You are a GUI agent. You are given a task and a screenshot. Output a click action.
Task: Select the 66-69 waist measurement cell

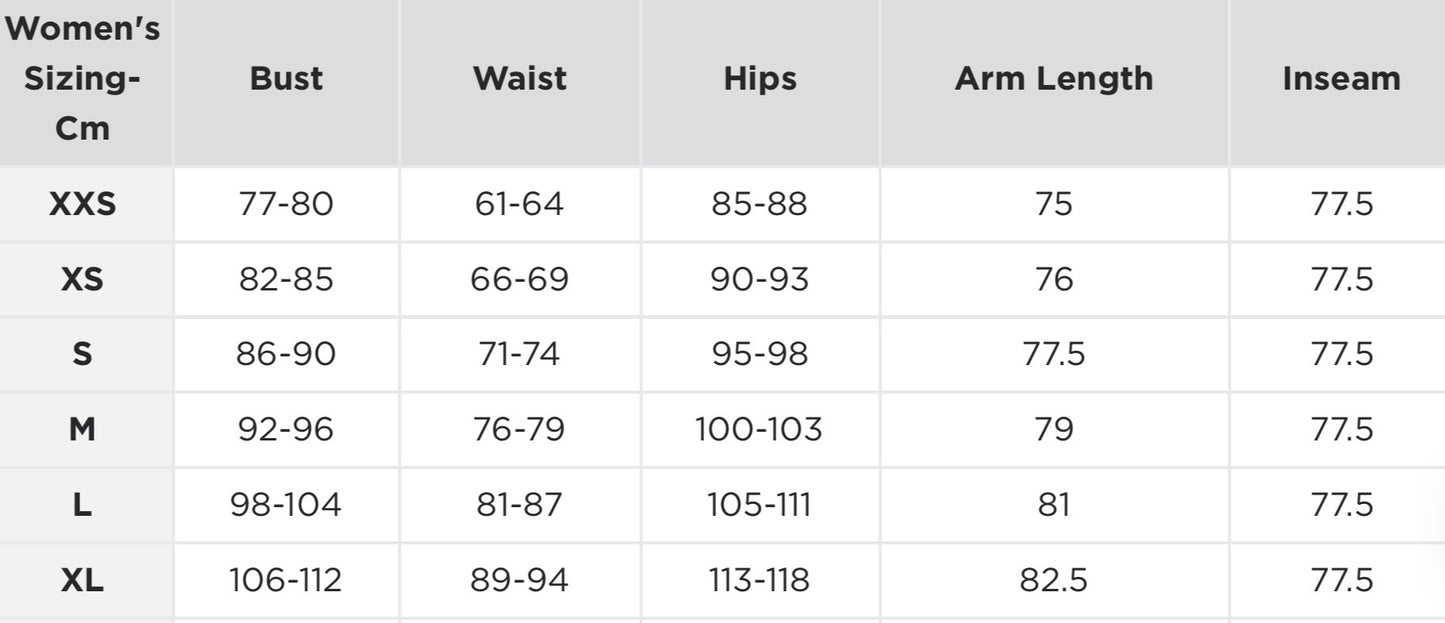[x=520, y=279]
